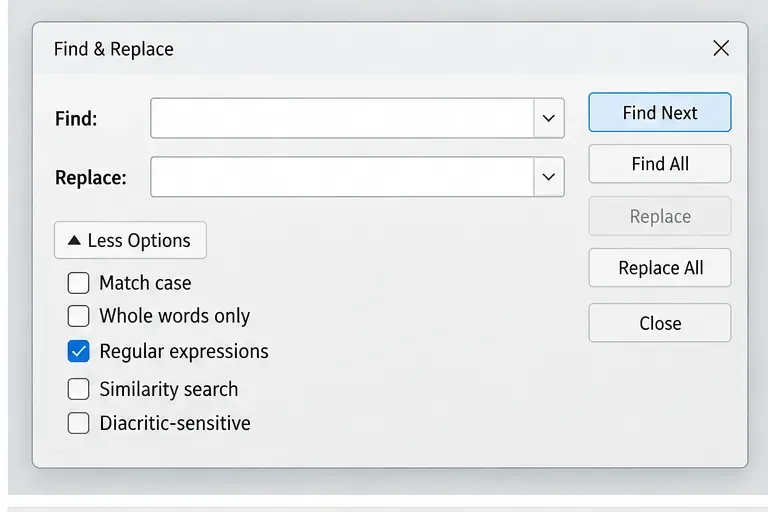Collapse with the Less Options button
Screen dimensions: 768x512
pos(130,240)
